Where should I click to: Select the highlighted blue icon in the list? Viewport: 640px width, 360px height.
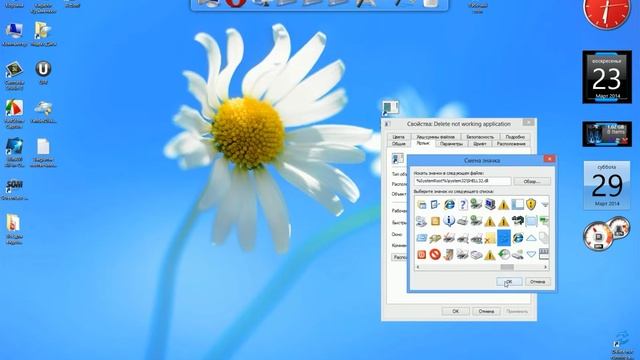click(x=504, y=238)
